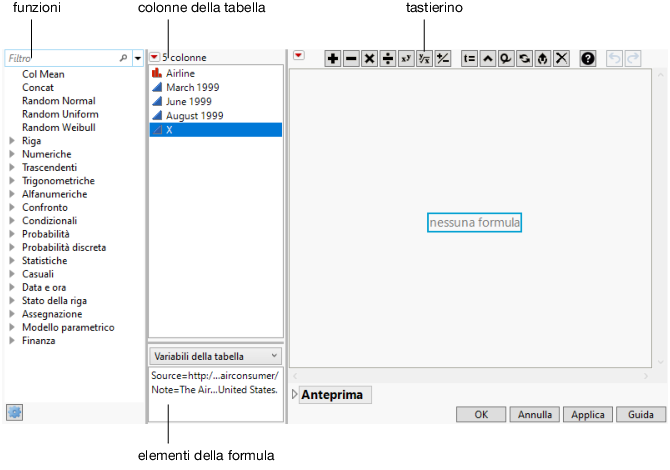Expand the Probabilità discreta function group

[x=12, y=247]
